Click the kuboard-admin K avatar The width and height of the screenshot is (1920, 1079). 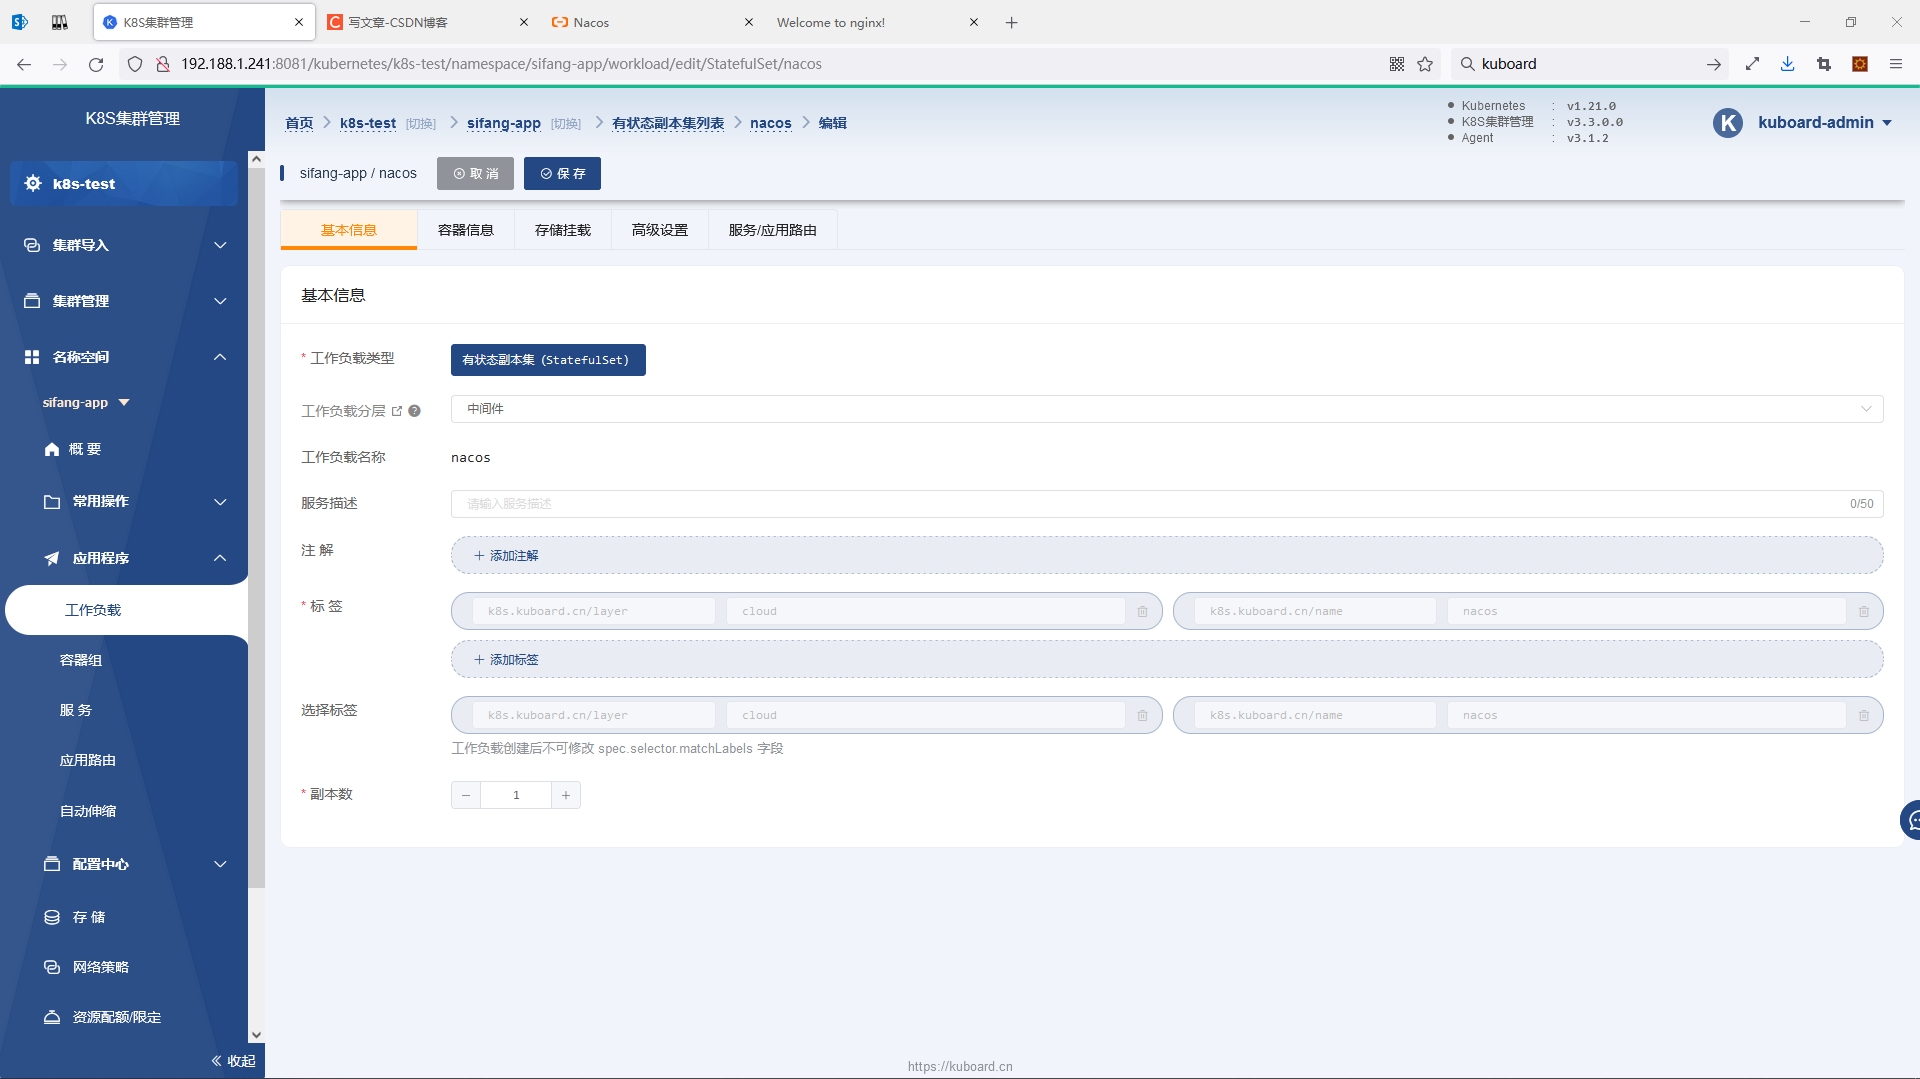pos(1728,122)
